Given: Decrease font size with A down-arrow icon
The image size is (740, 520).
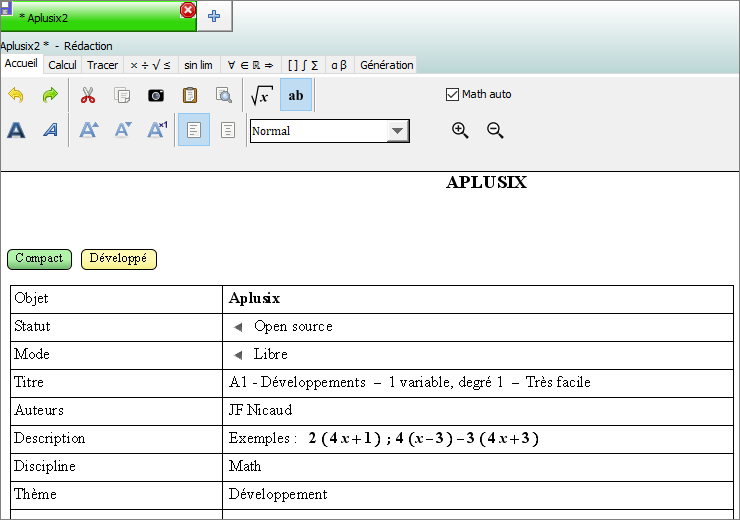Looking at the screenshot, I should point(123,130).
